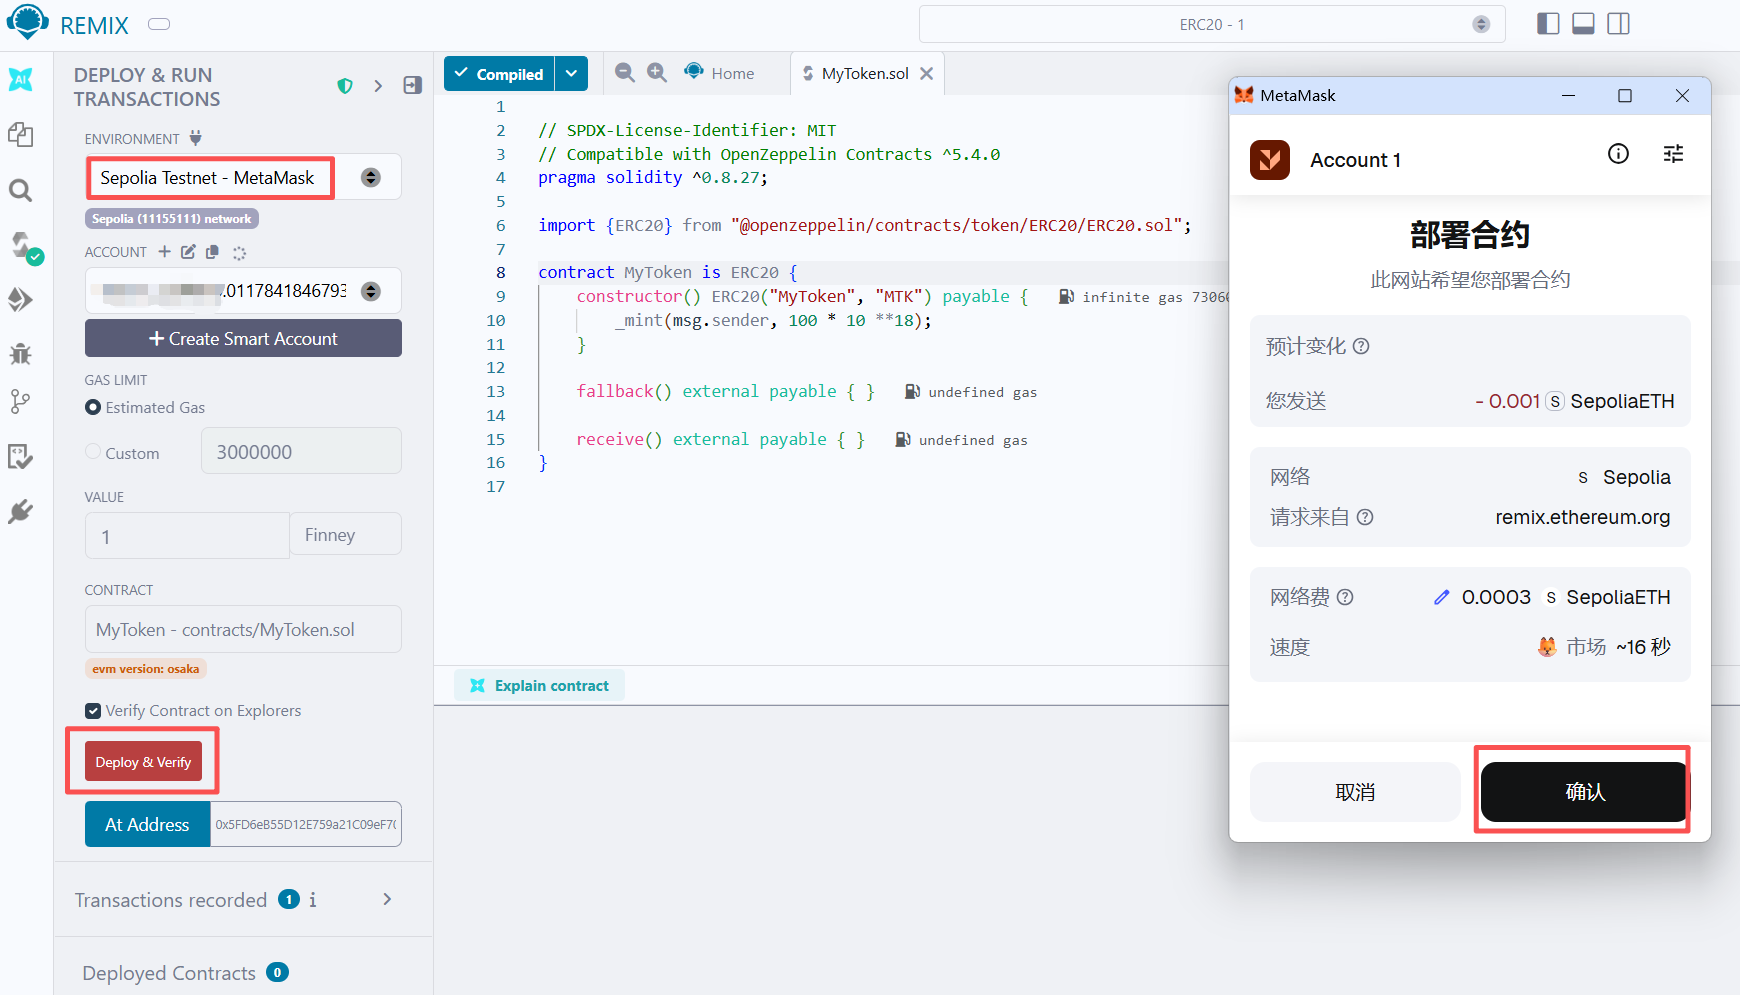Expand the Transactions recorded section chevron

(x=387, y=899)
